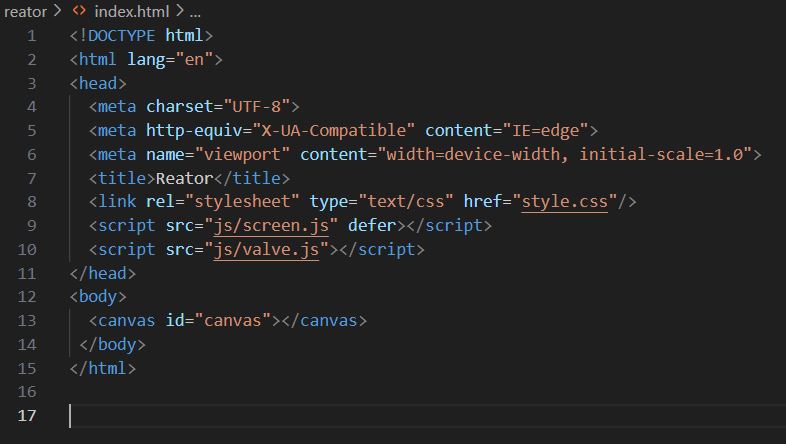Open the style.css link on line 8

[x=564, y=201]
